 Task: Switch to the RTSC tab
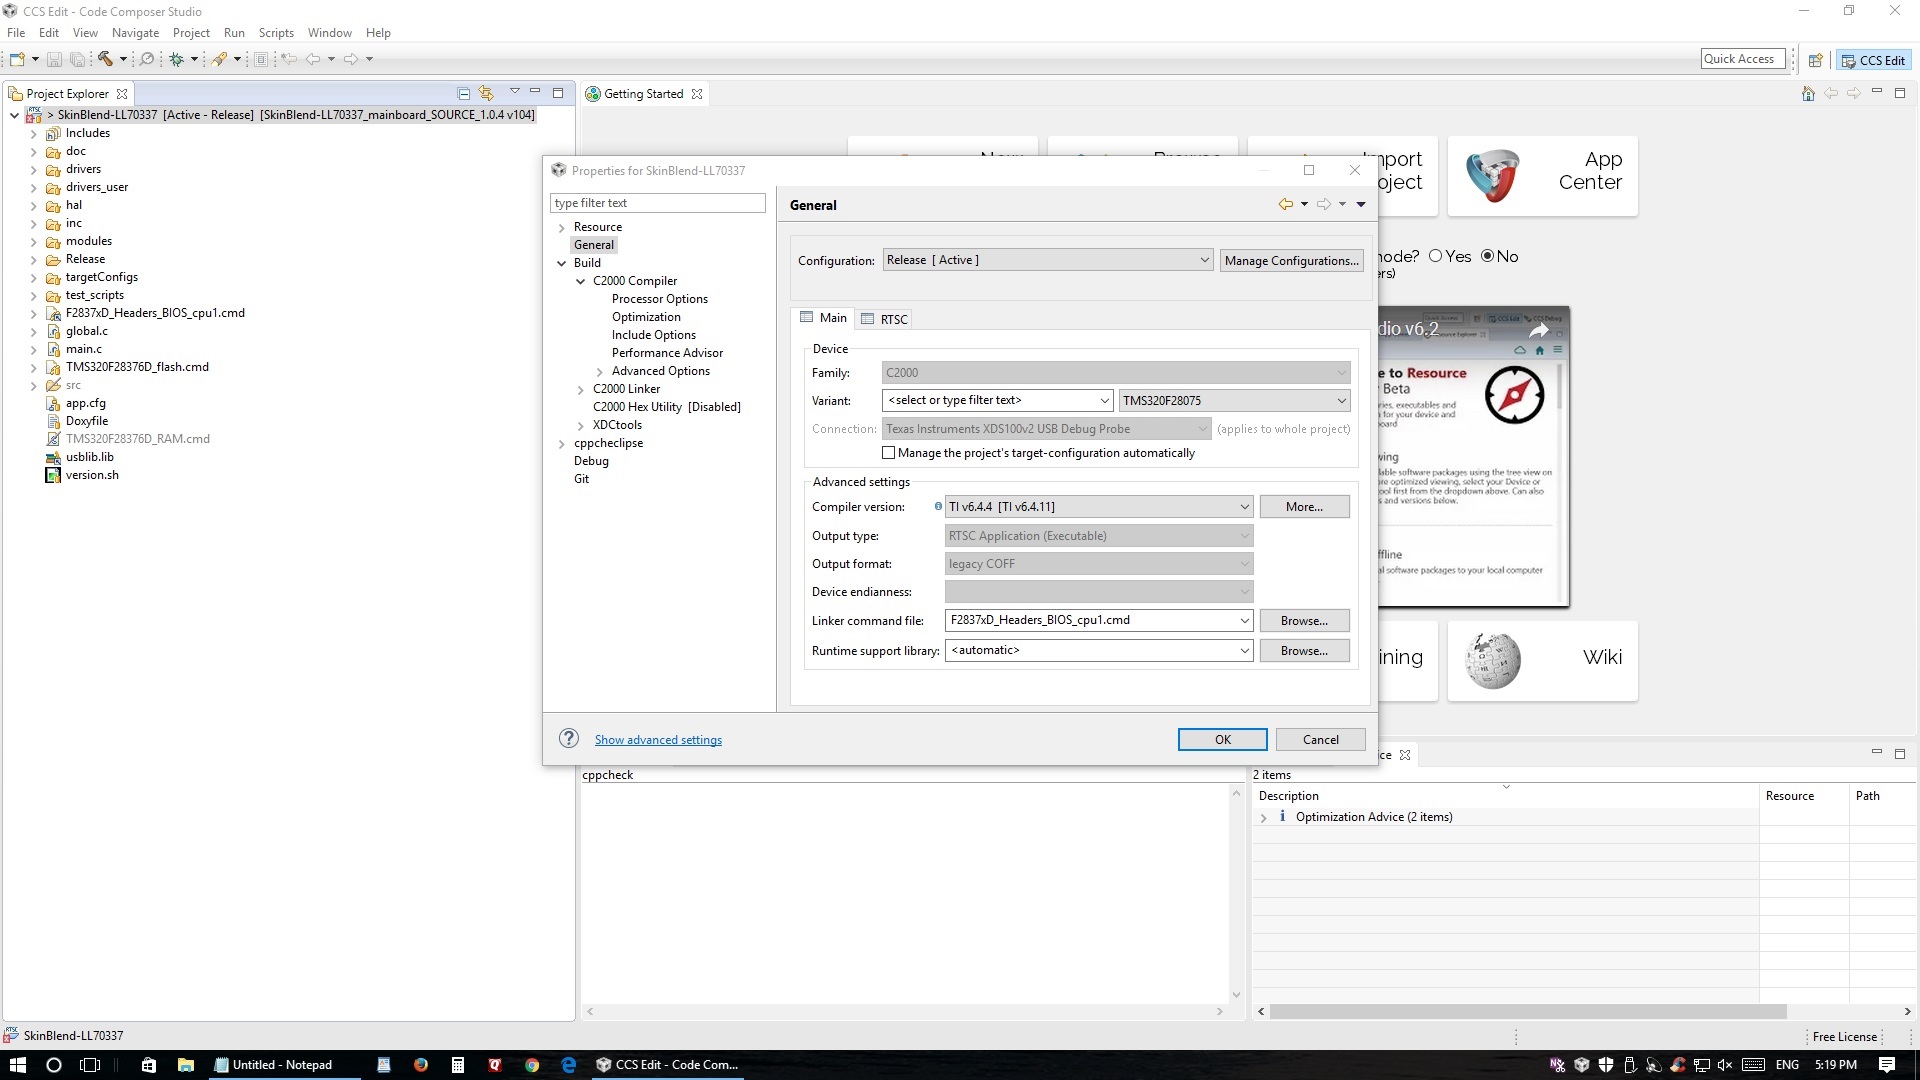tap(885, 319)
